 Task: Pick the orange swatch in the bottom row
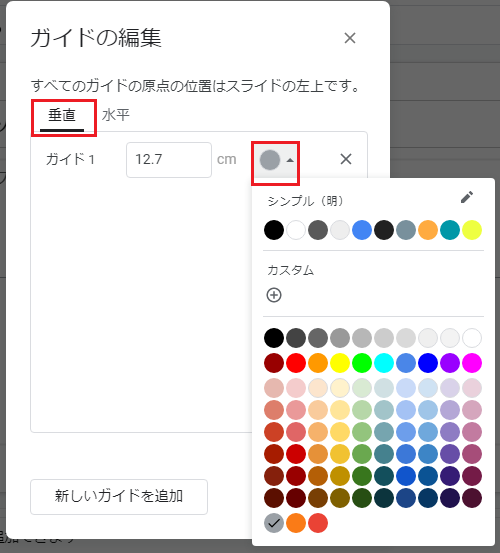click(x=296, y=523)
